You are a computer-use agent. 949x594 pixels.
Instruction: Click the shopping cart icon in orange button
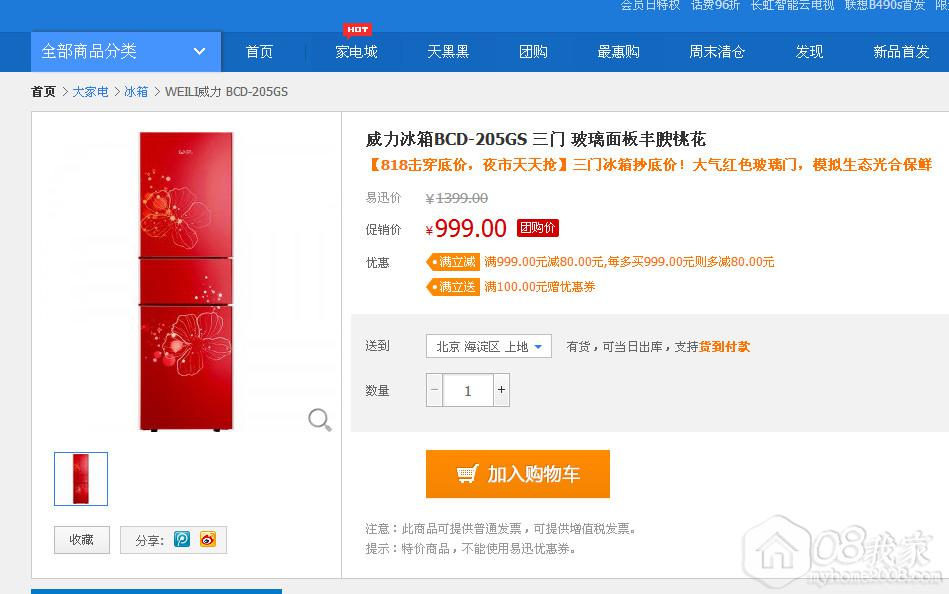click(467, 474)
